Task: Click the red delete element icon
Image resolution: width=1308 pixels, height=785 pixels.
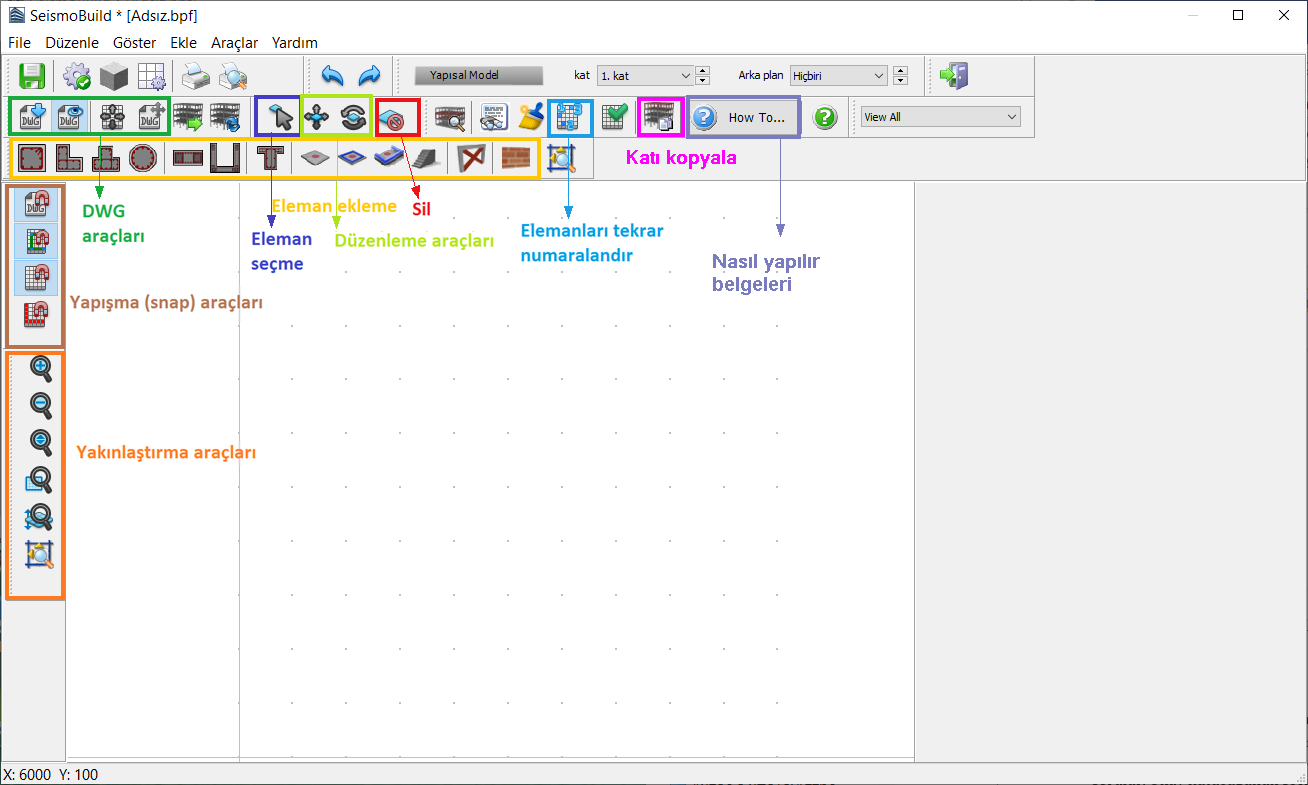Action: 397,118
